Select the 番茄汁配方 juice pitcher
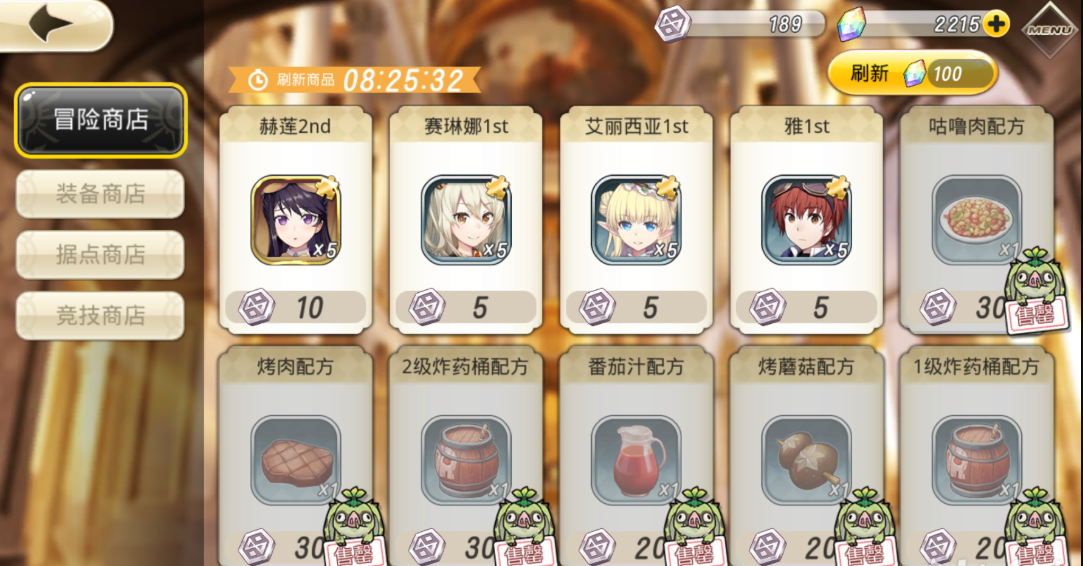 point(636,460)
